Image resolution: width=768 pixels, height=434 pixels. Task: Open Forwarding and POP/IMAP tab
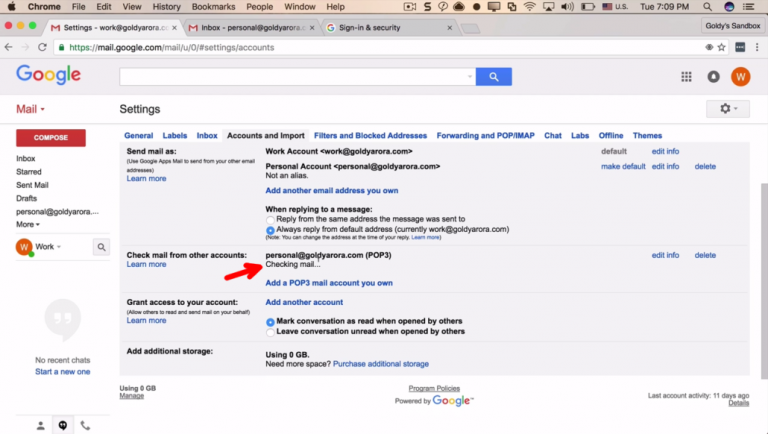click(485, 136)
